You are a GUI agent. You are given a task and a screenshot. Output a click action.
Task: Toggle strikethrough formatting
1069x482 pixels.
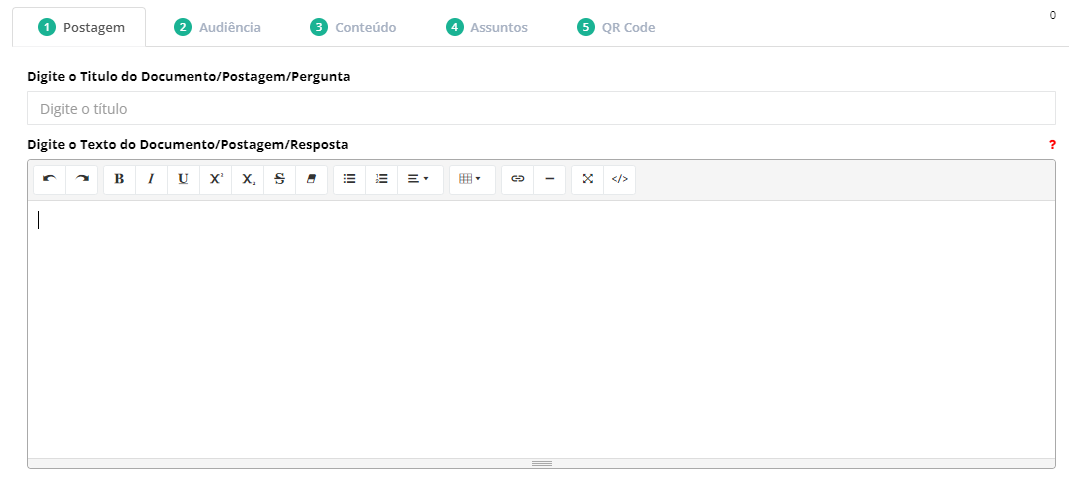280,179
